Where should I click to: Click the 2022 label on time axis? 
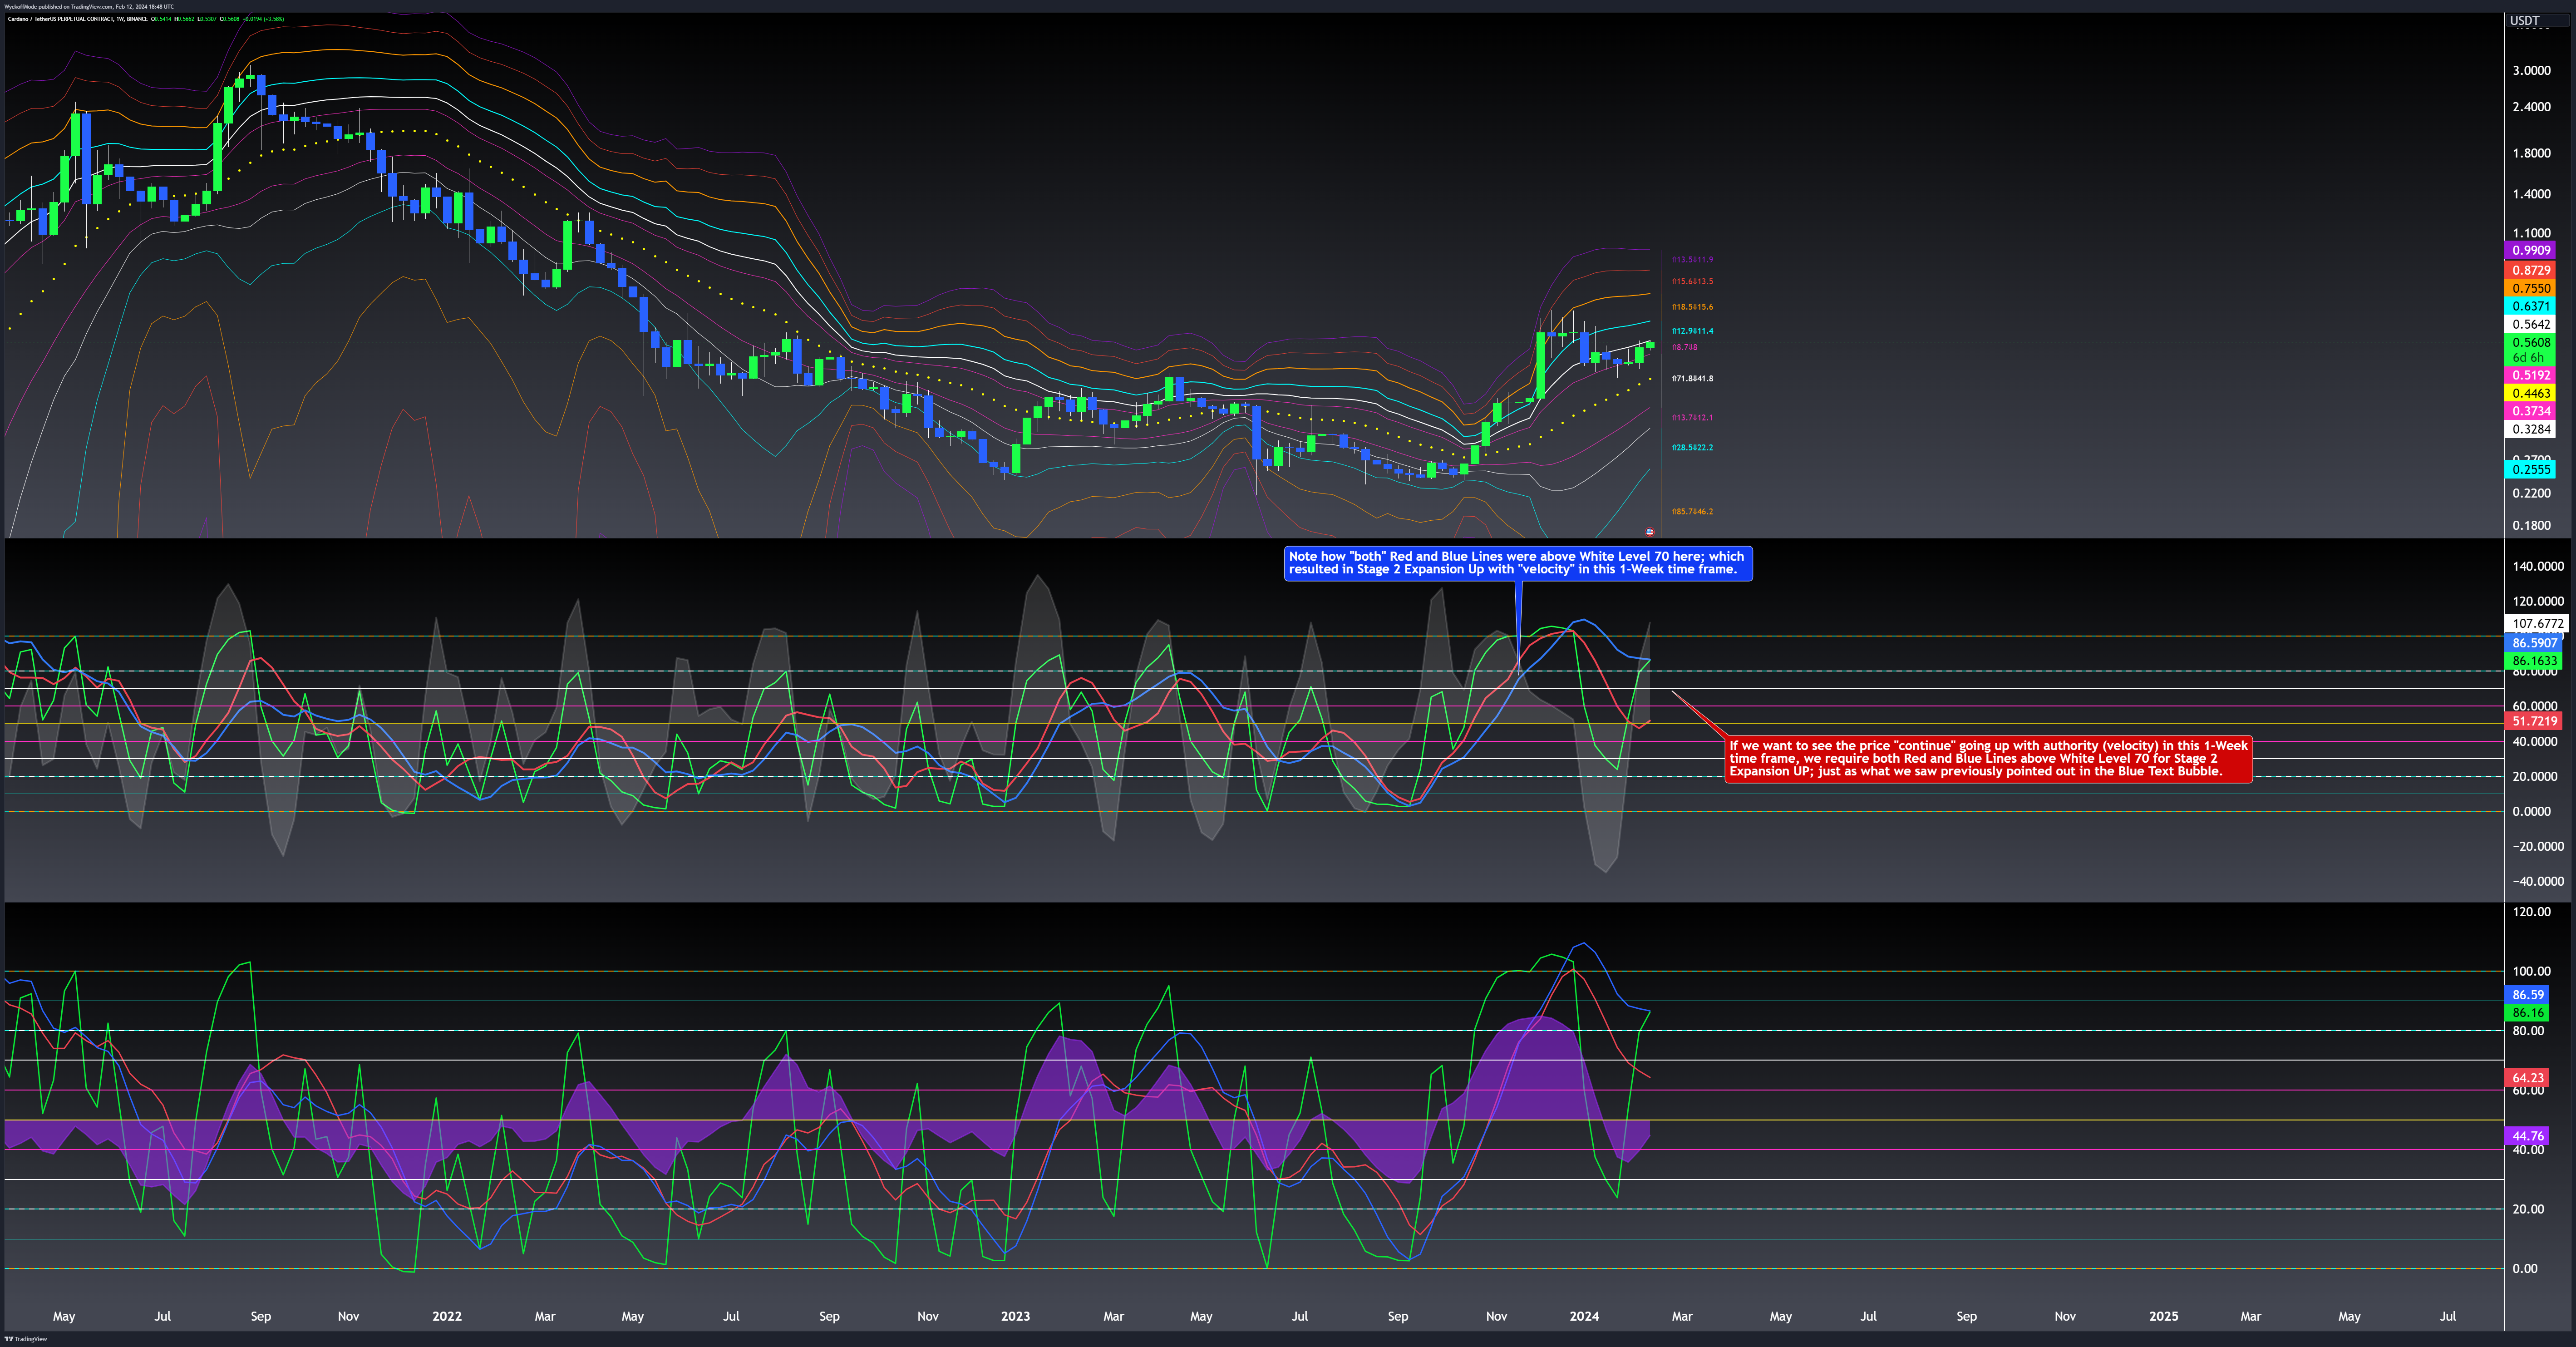[x=447, y=1316]
